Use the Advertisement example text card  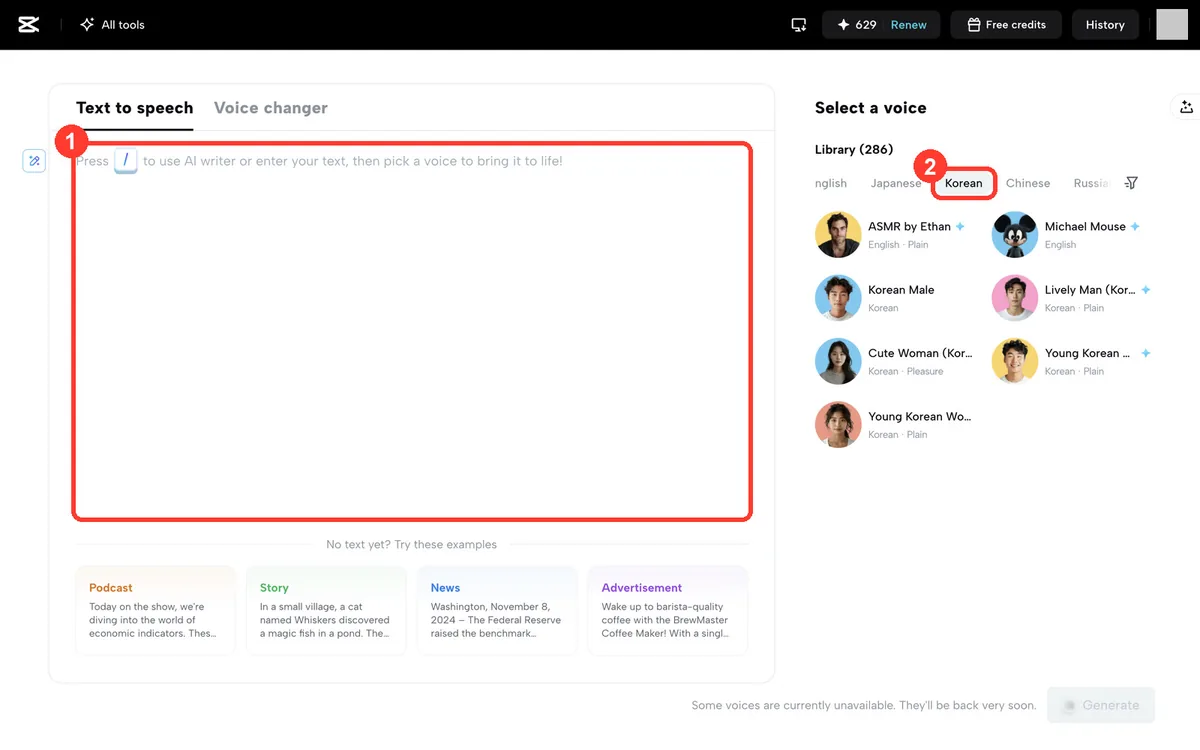668,610
